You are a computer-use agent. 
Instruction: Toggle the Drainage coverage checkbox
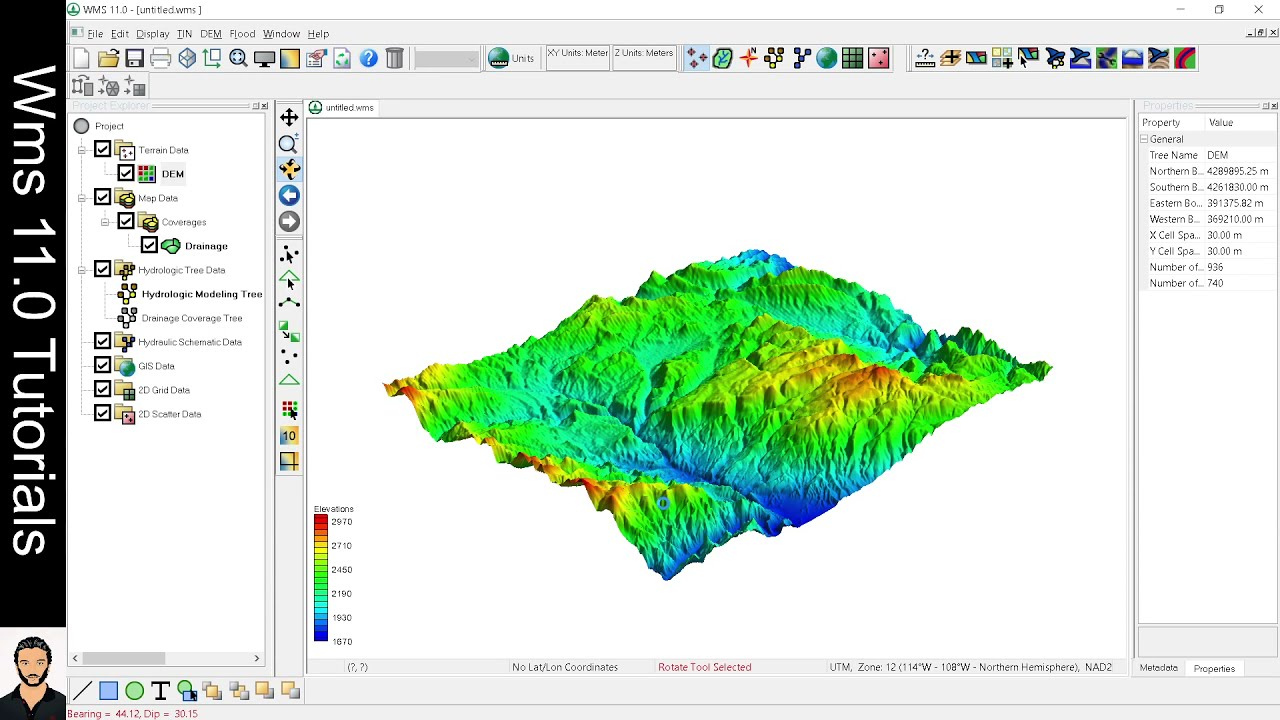coord(149,246)
